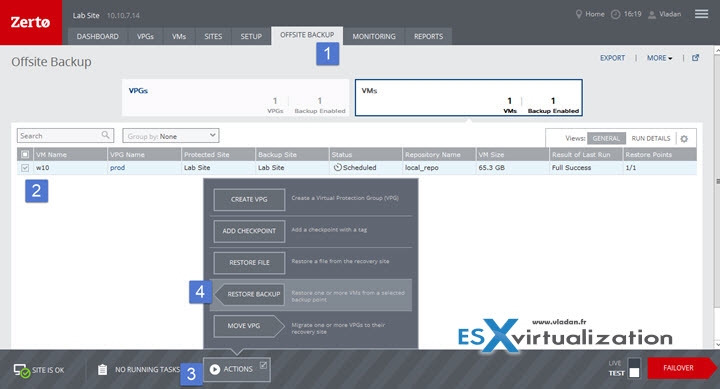720x389 pixels.
Task: Sort by the Repository Name column header
Action: [x=439, y=154]
